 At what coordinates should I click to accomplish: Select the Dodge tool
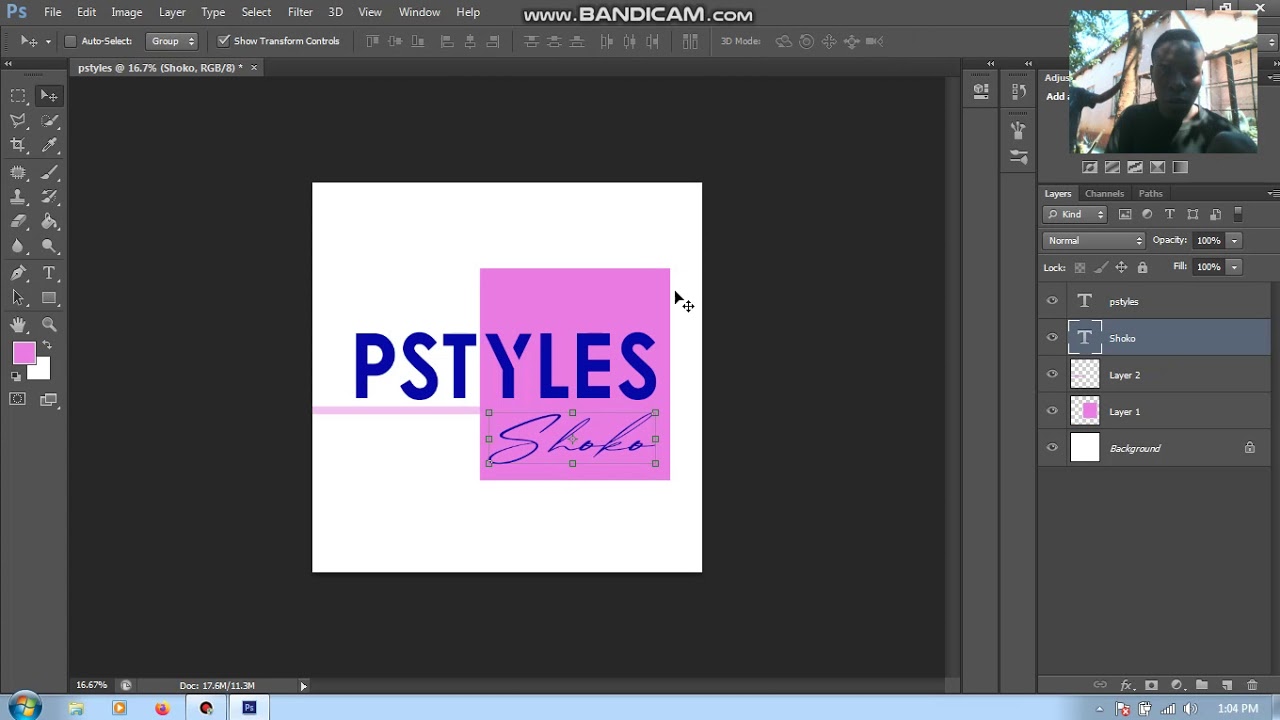point(49,247)
